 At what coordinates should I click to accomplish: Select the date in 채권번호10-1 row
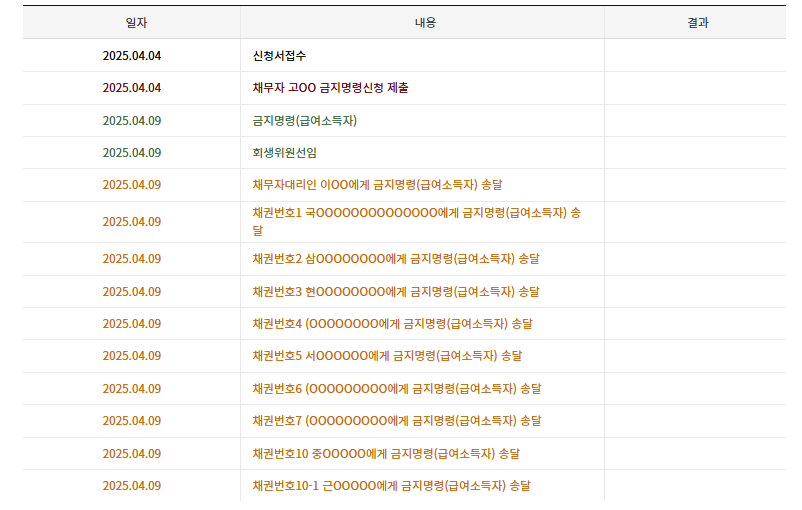[x=132, y=485]
